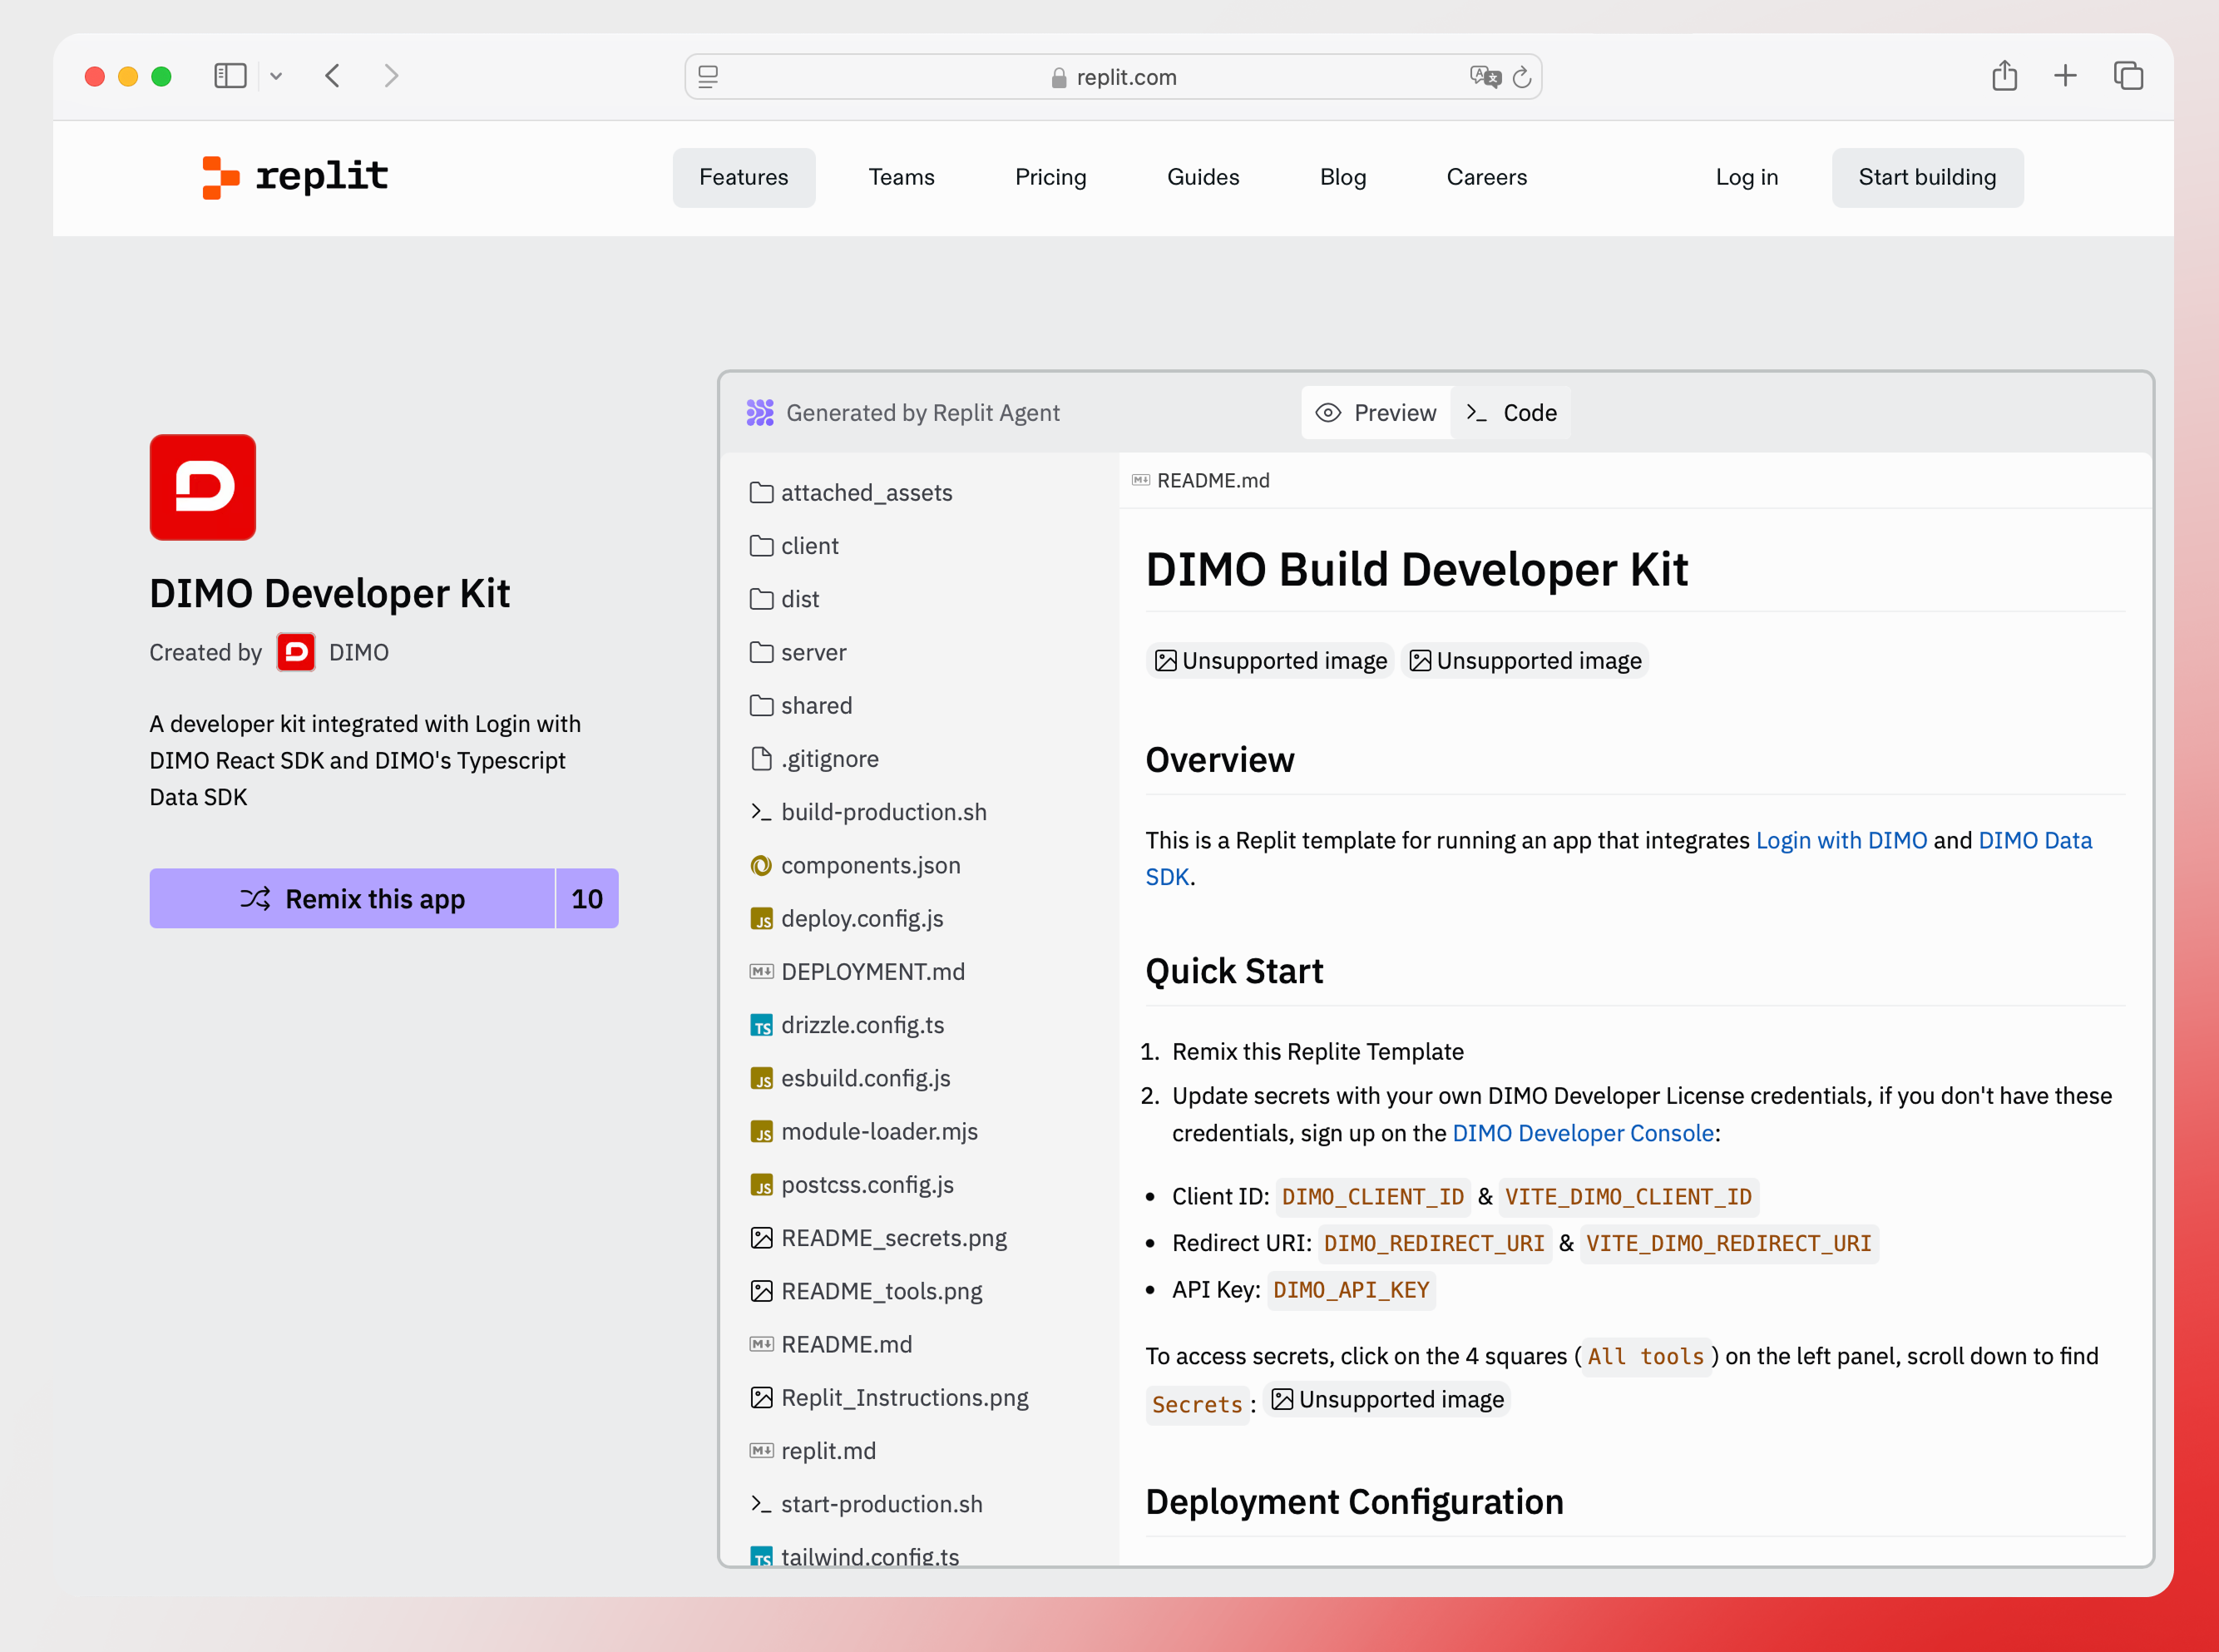Go back with the browser back arrow
The height and width of the screenshot is (1652, 2219).
point(333,76)
